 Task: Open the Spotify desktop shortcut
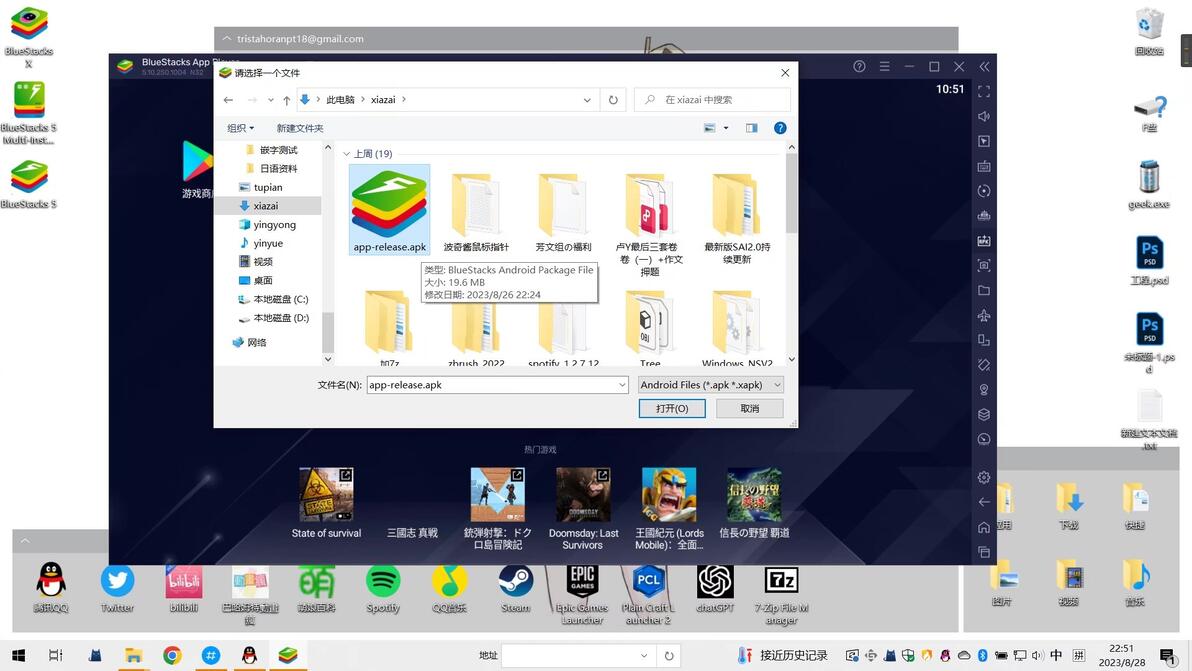[x=383, y=589]
